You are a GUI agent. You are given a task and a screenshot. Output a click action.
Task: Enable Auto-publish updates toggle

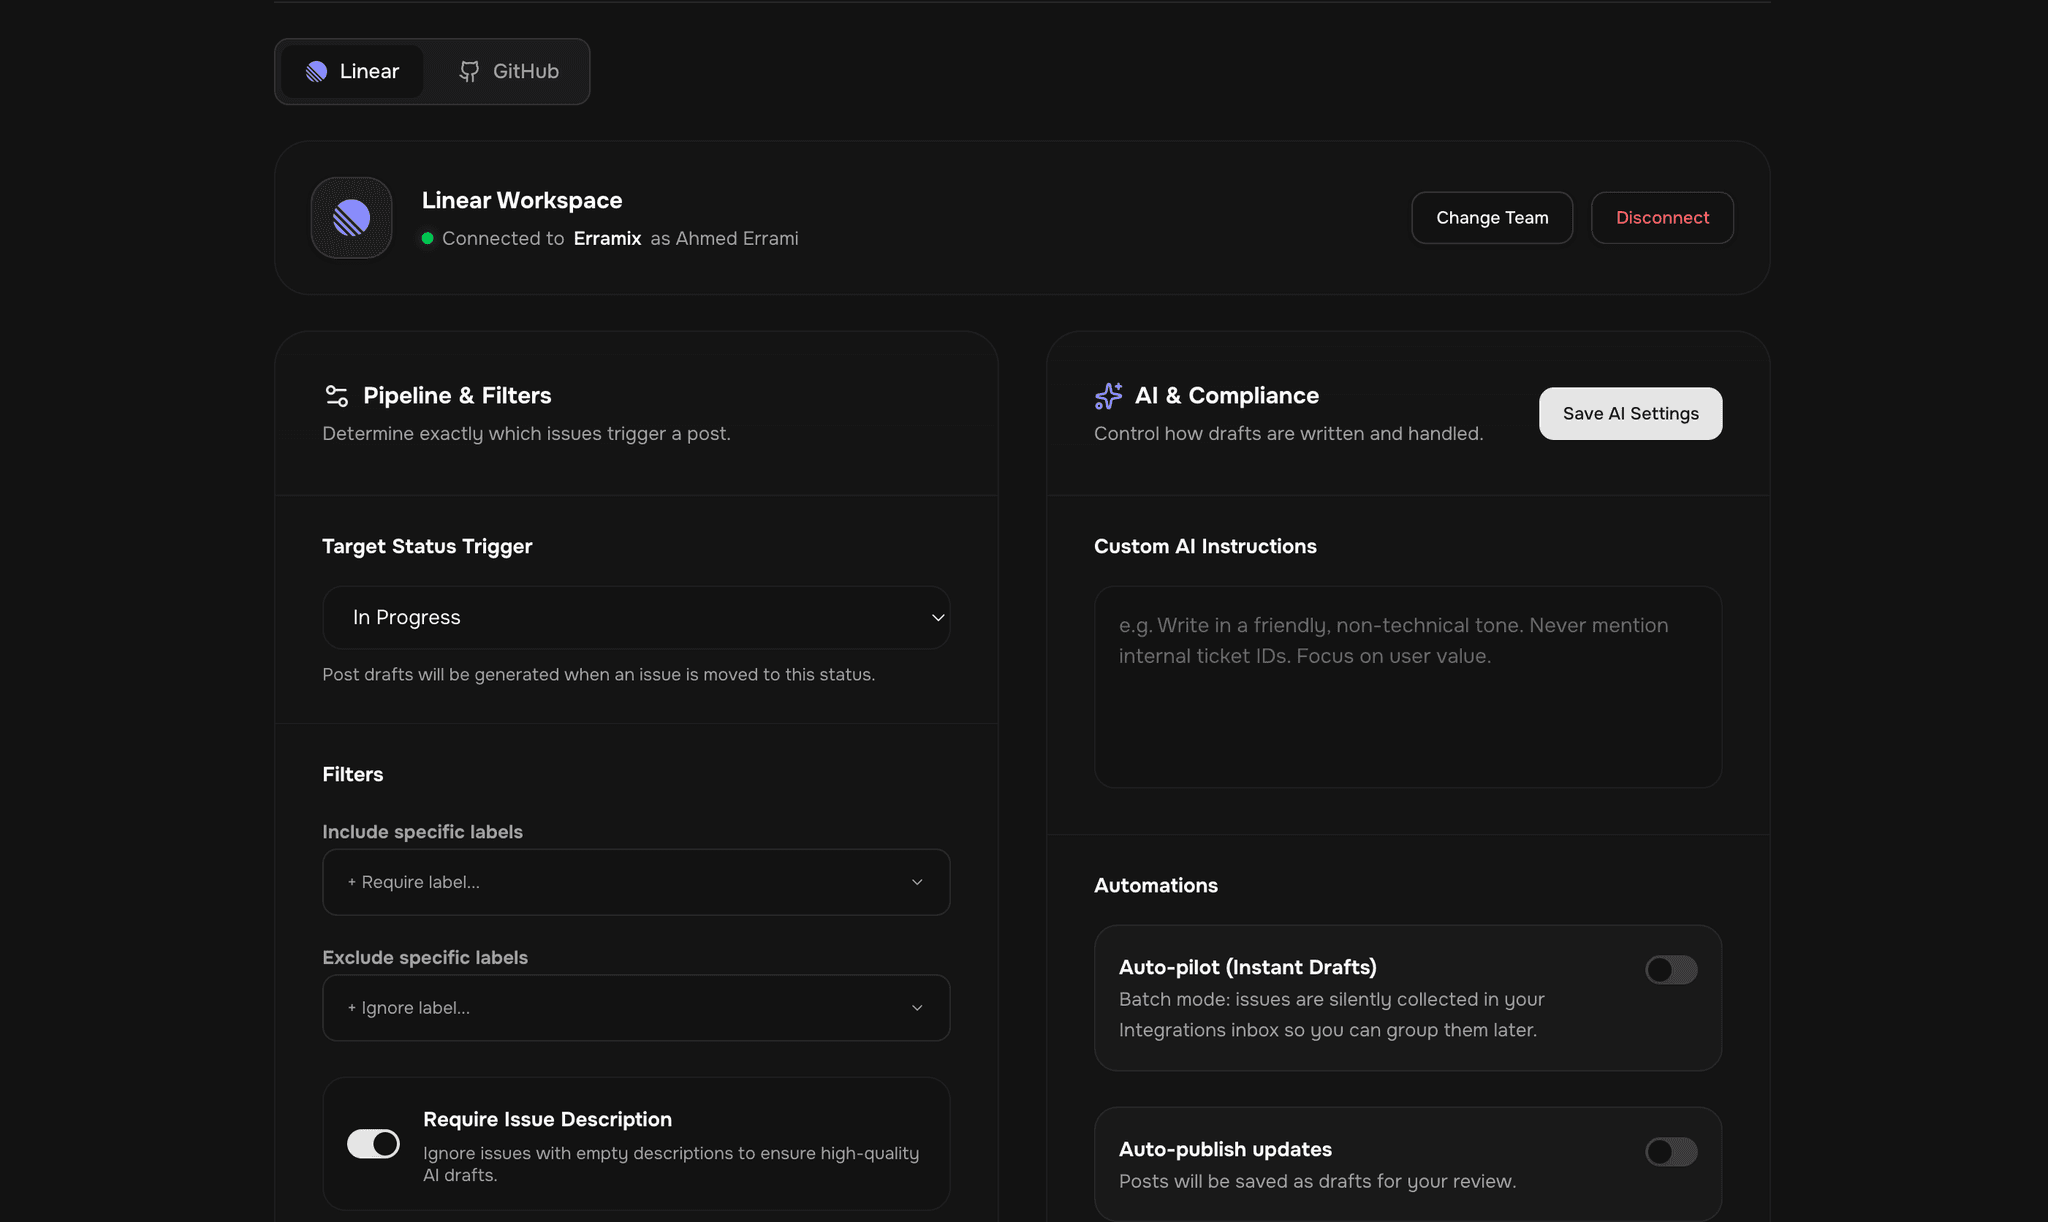pyautogui.click(x=1671, y=1152)
